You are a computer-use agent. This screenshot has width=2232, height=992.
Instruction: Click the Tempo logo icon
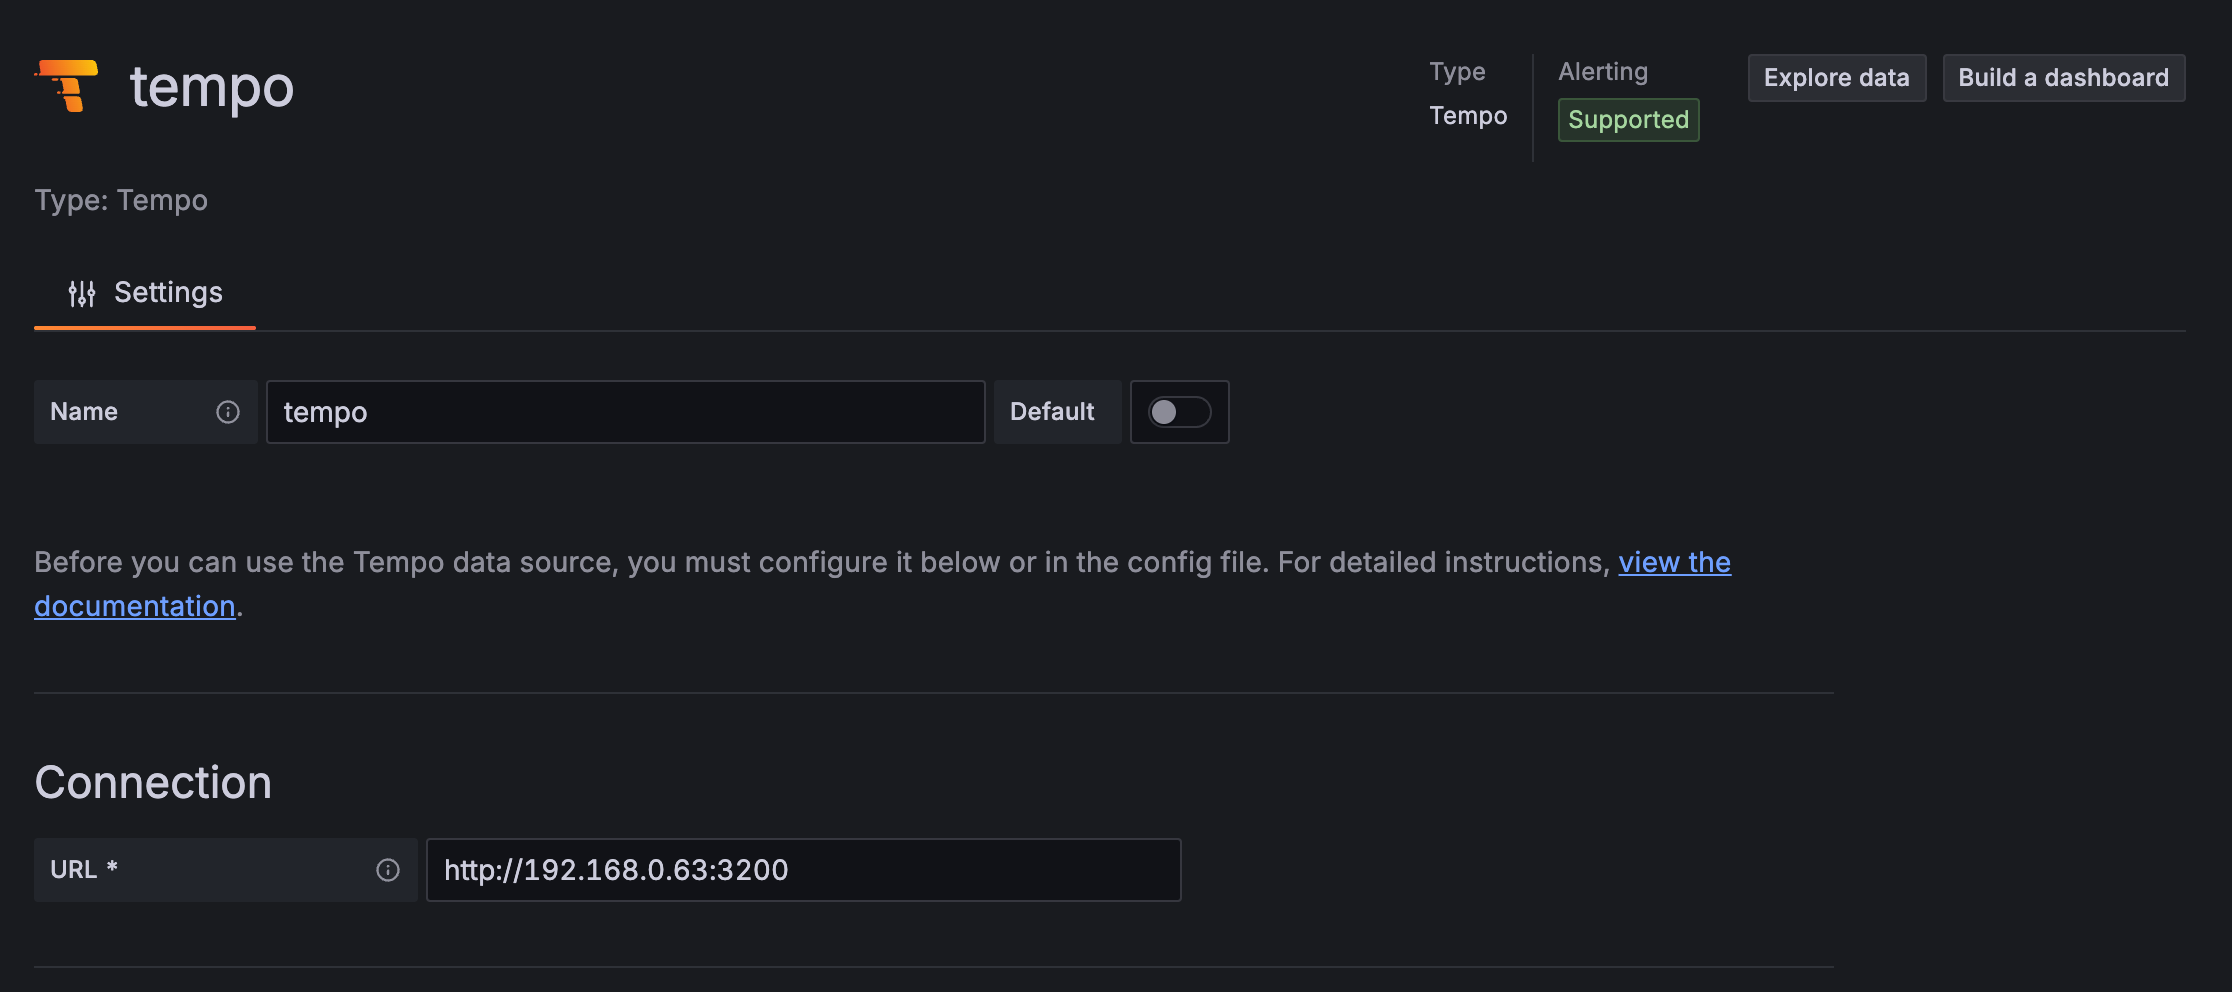pos(68,86)
